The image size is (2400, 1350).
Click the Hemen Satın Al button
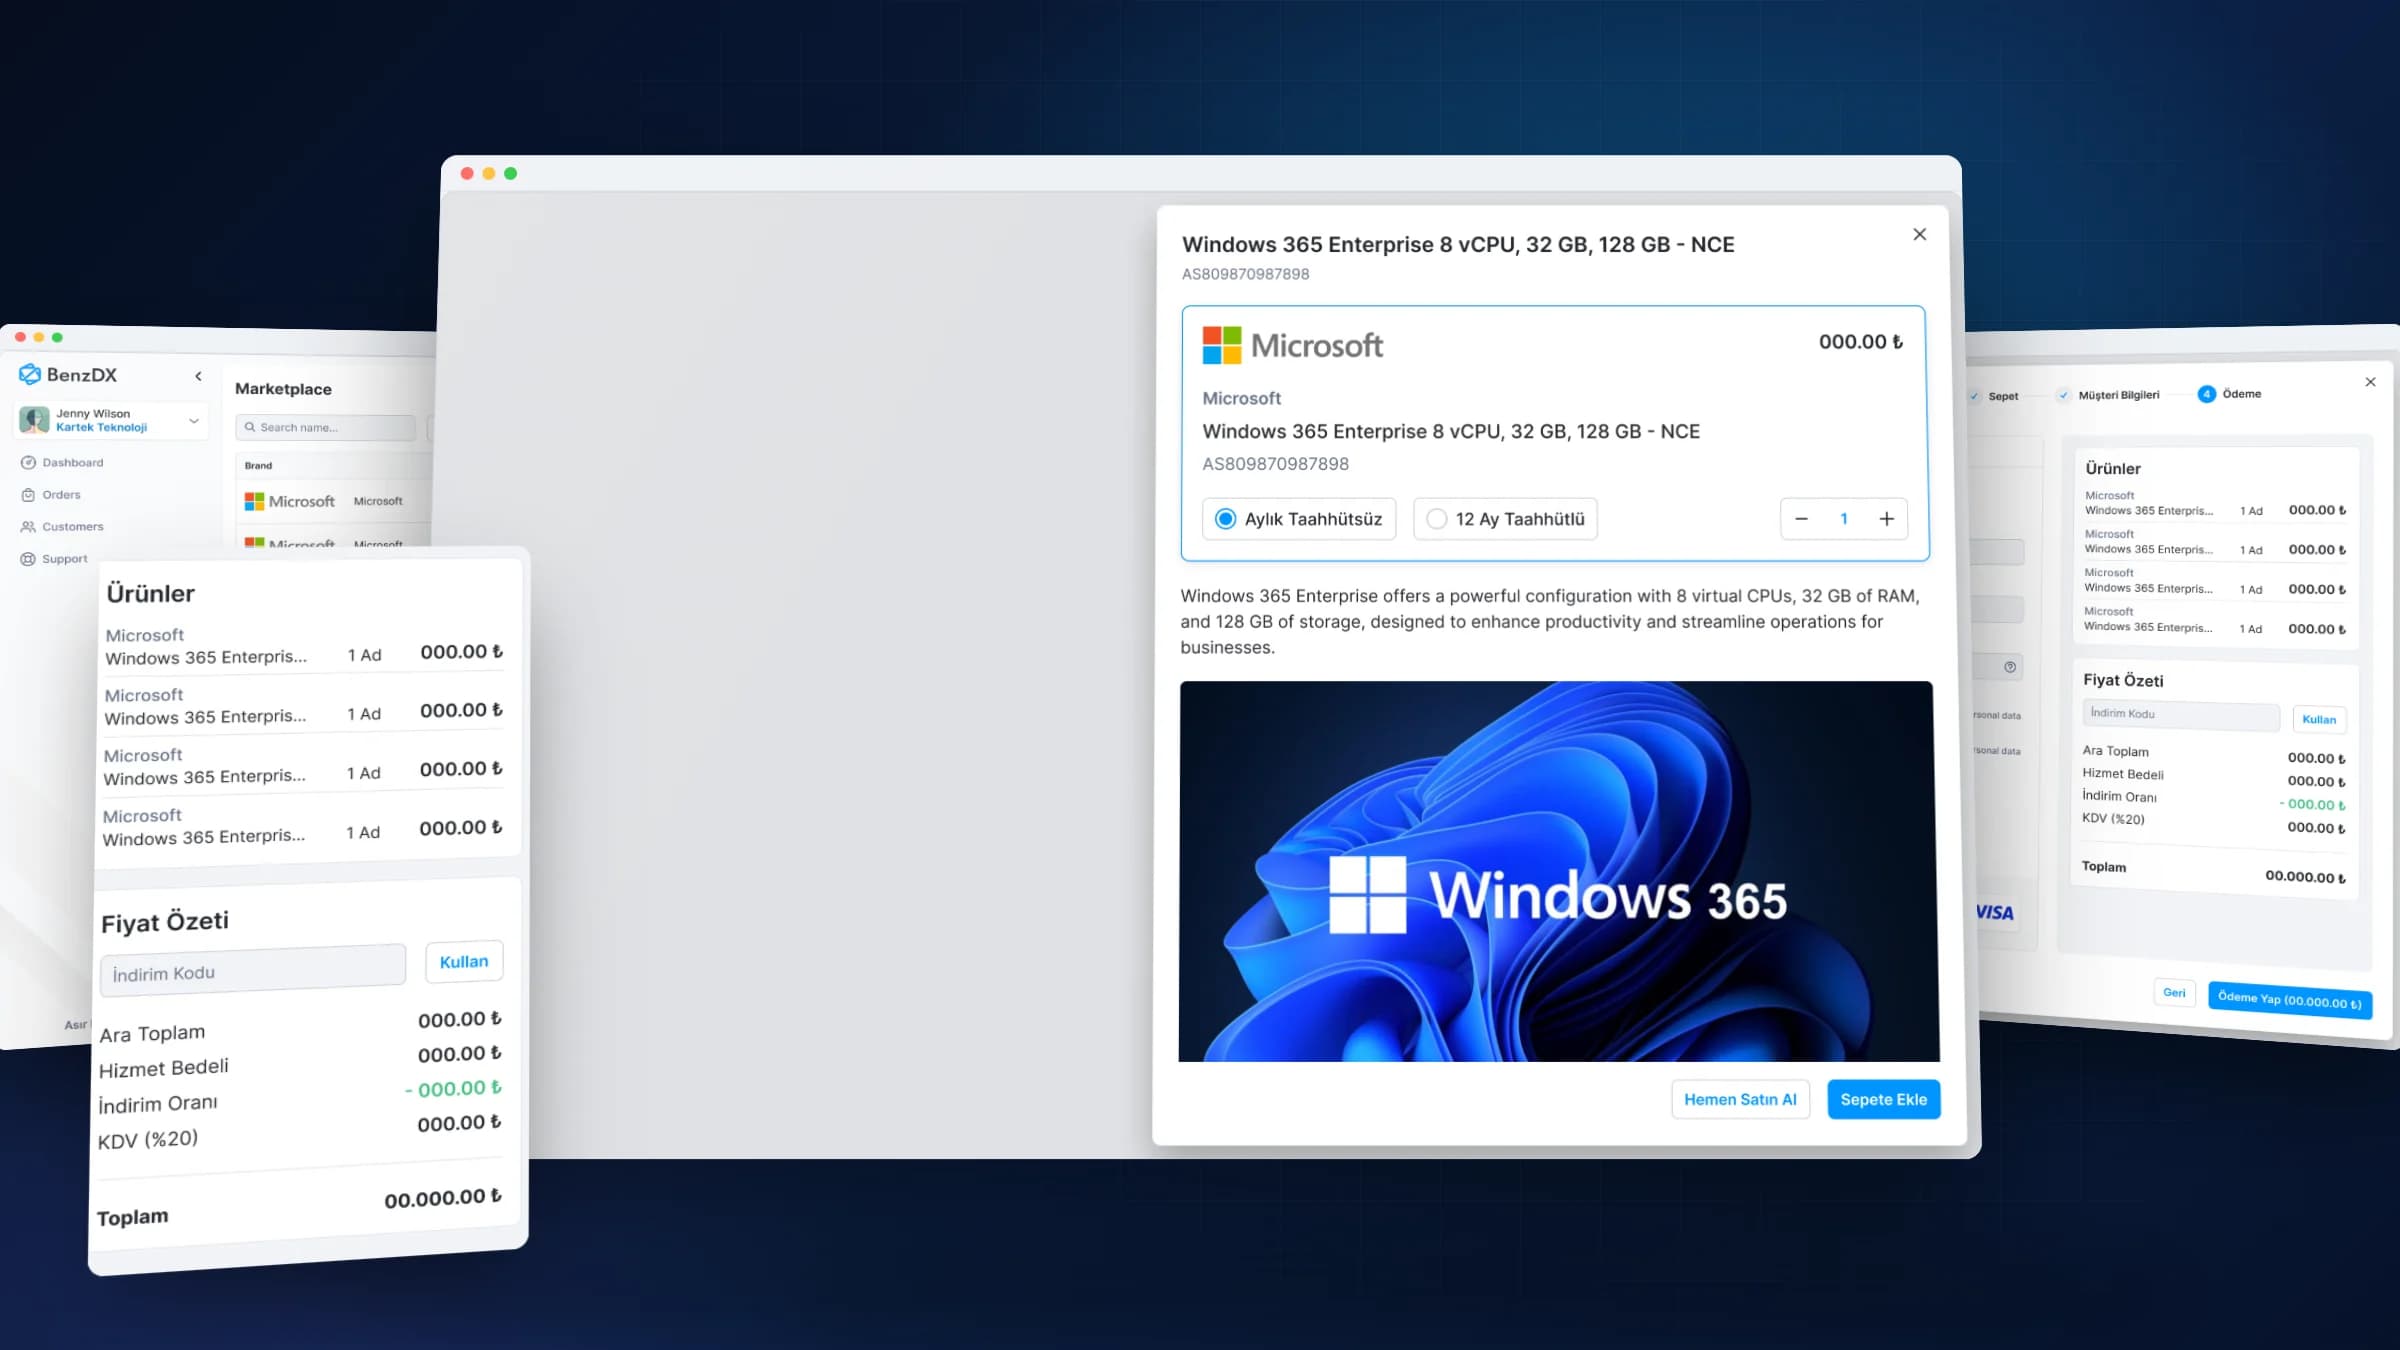(1740, 1099)
